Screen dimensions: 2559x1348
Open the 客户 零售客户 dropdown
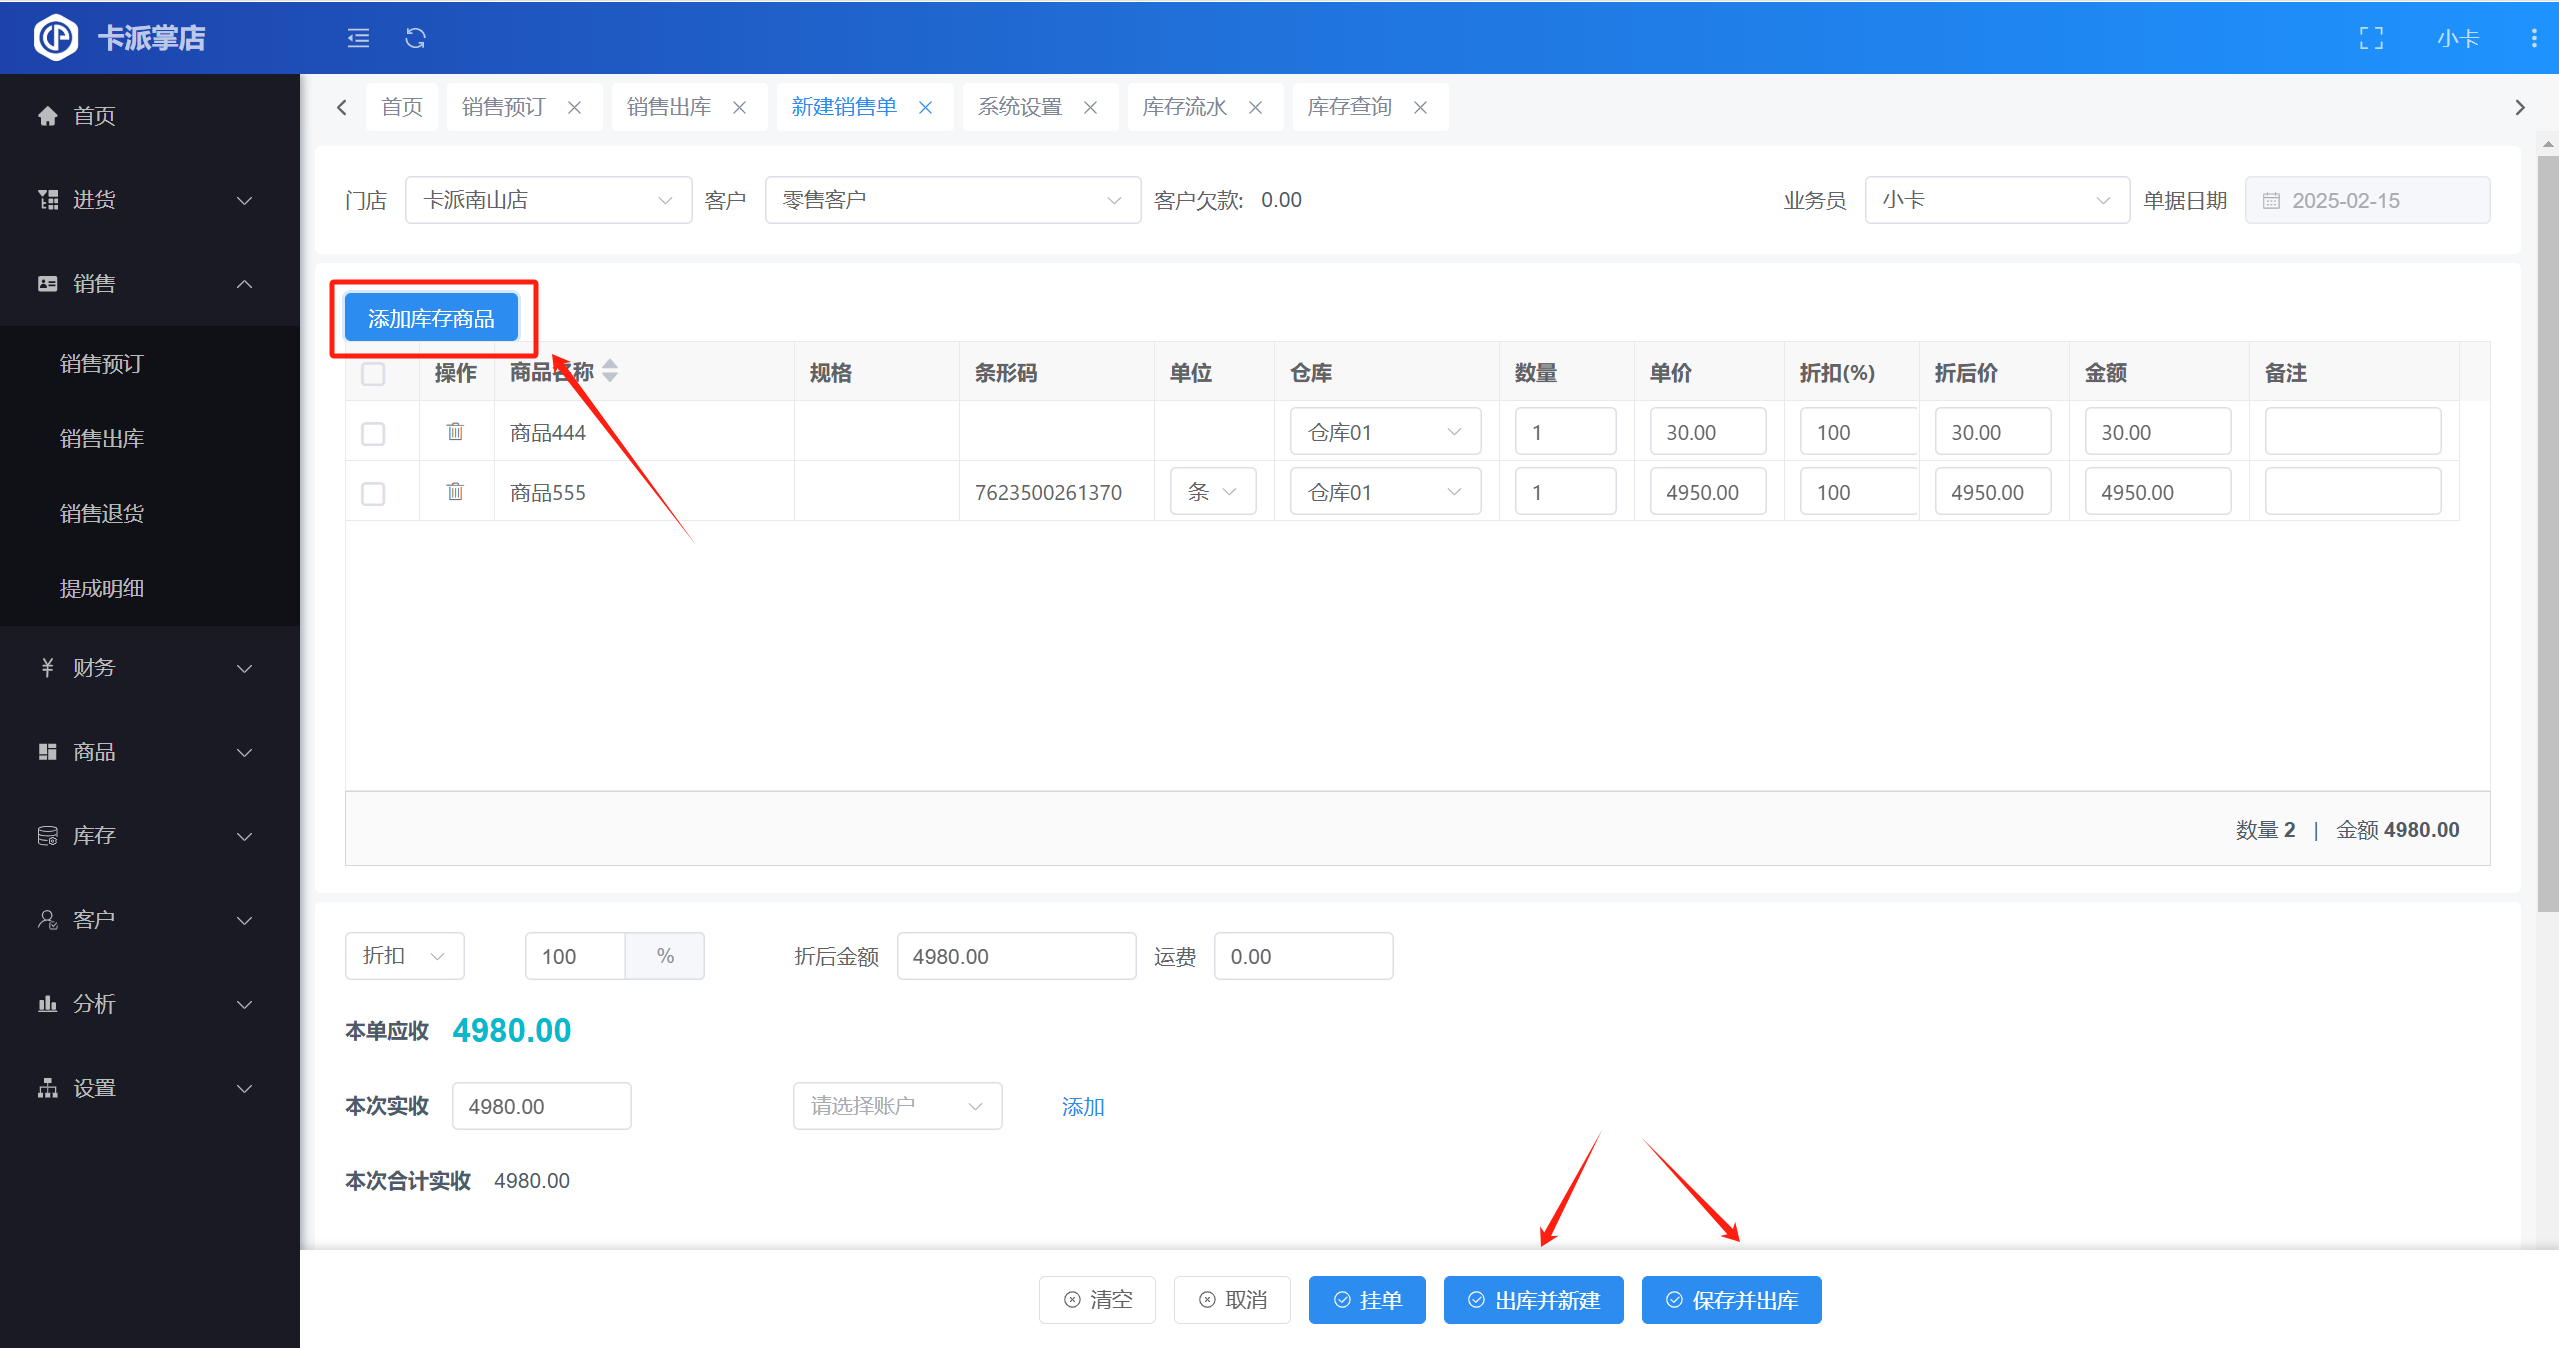951,200
